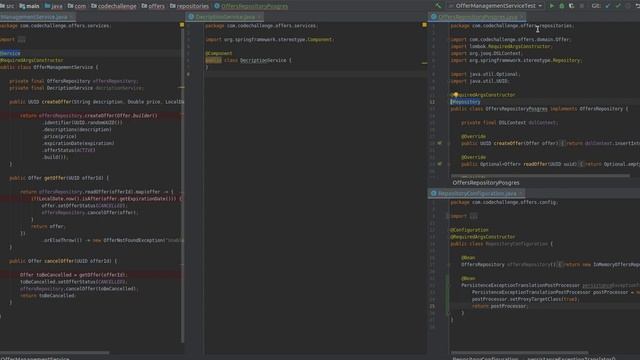Click the horizontal scrollbar of OffersRepositoryPosgres editor
640x360 pixels.
pos(540,176)
